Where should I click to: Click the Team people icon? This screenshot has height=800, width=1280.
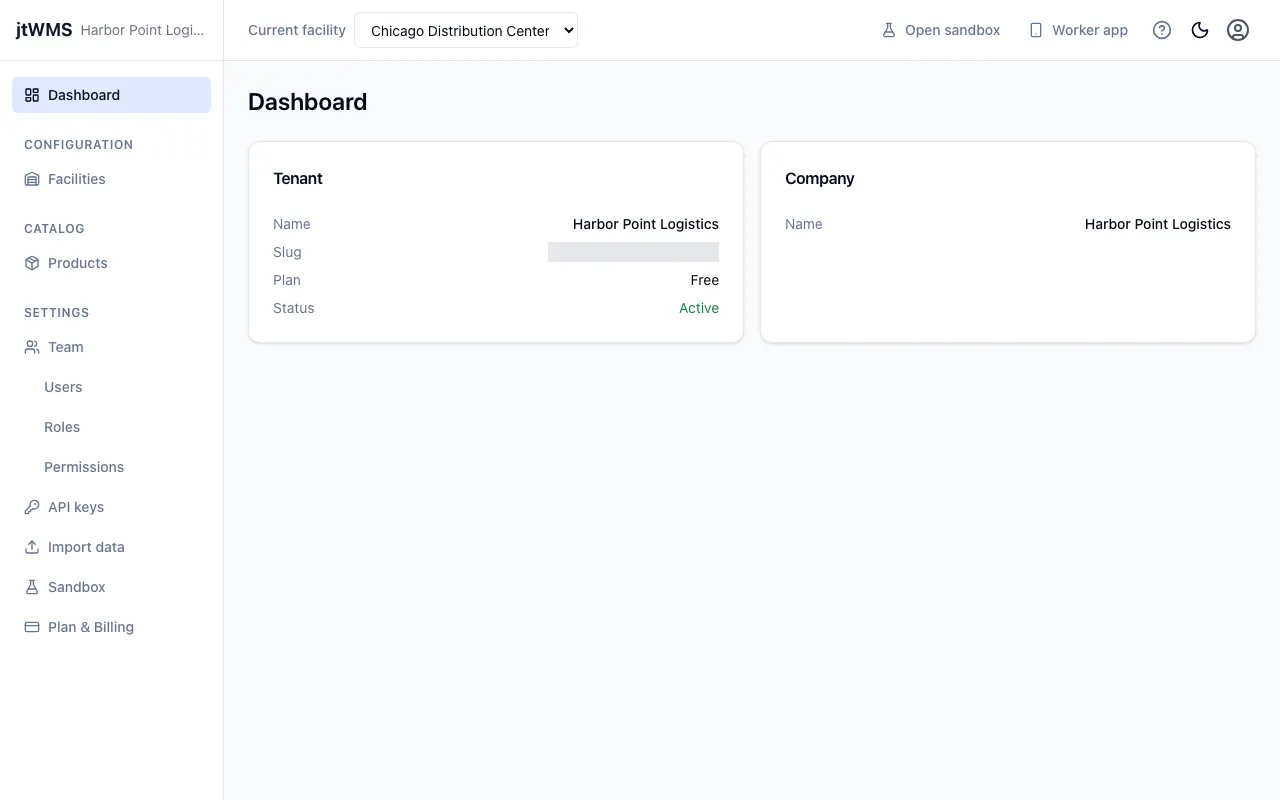pos(32,347)
